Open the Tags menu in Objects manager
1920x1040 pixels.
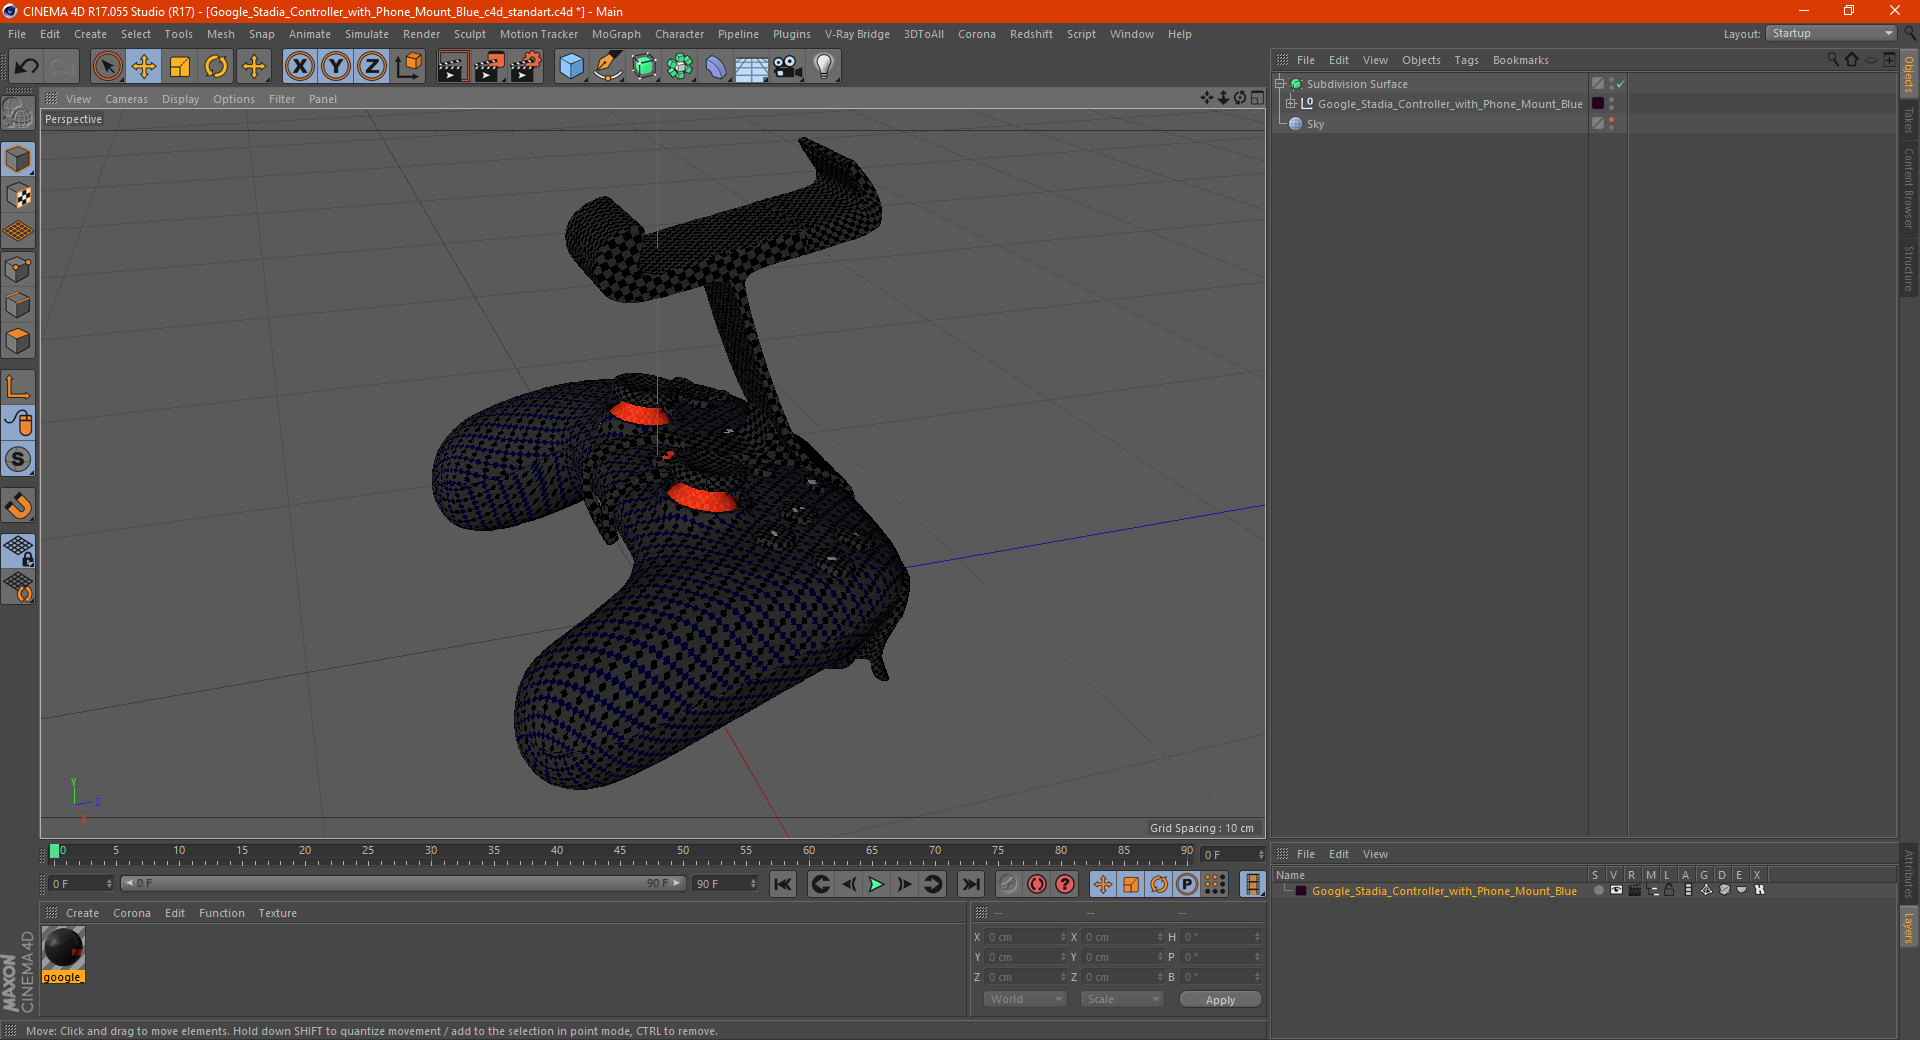(1466, 60)
